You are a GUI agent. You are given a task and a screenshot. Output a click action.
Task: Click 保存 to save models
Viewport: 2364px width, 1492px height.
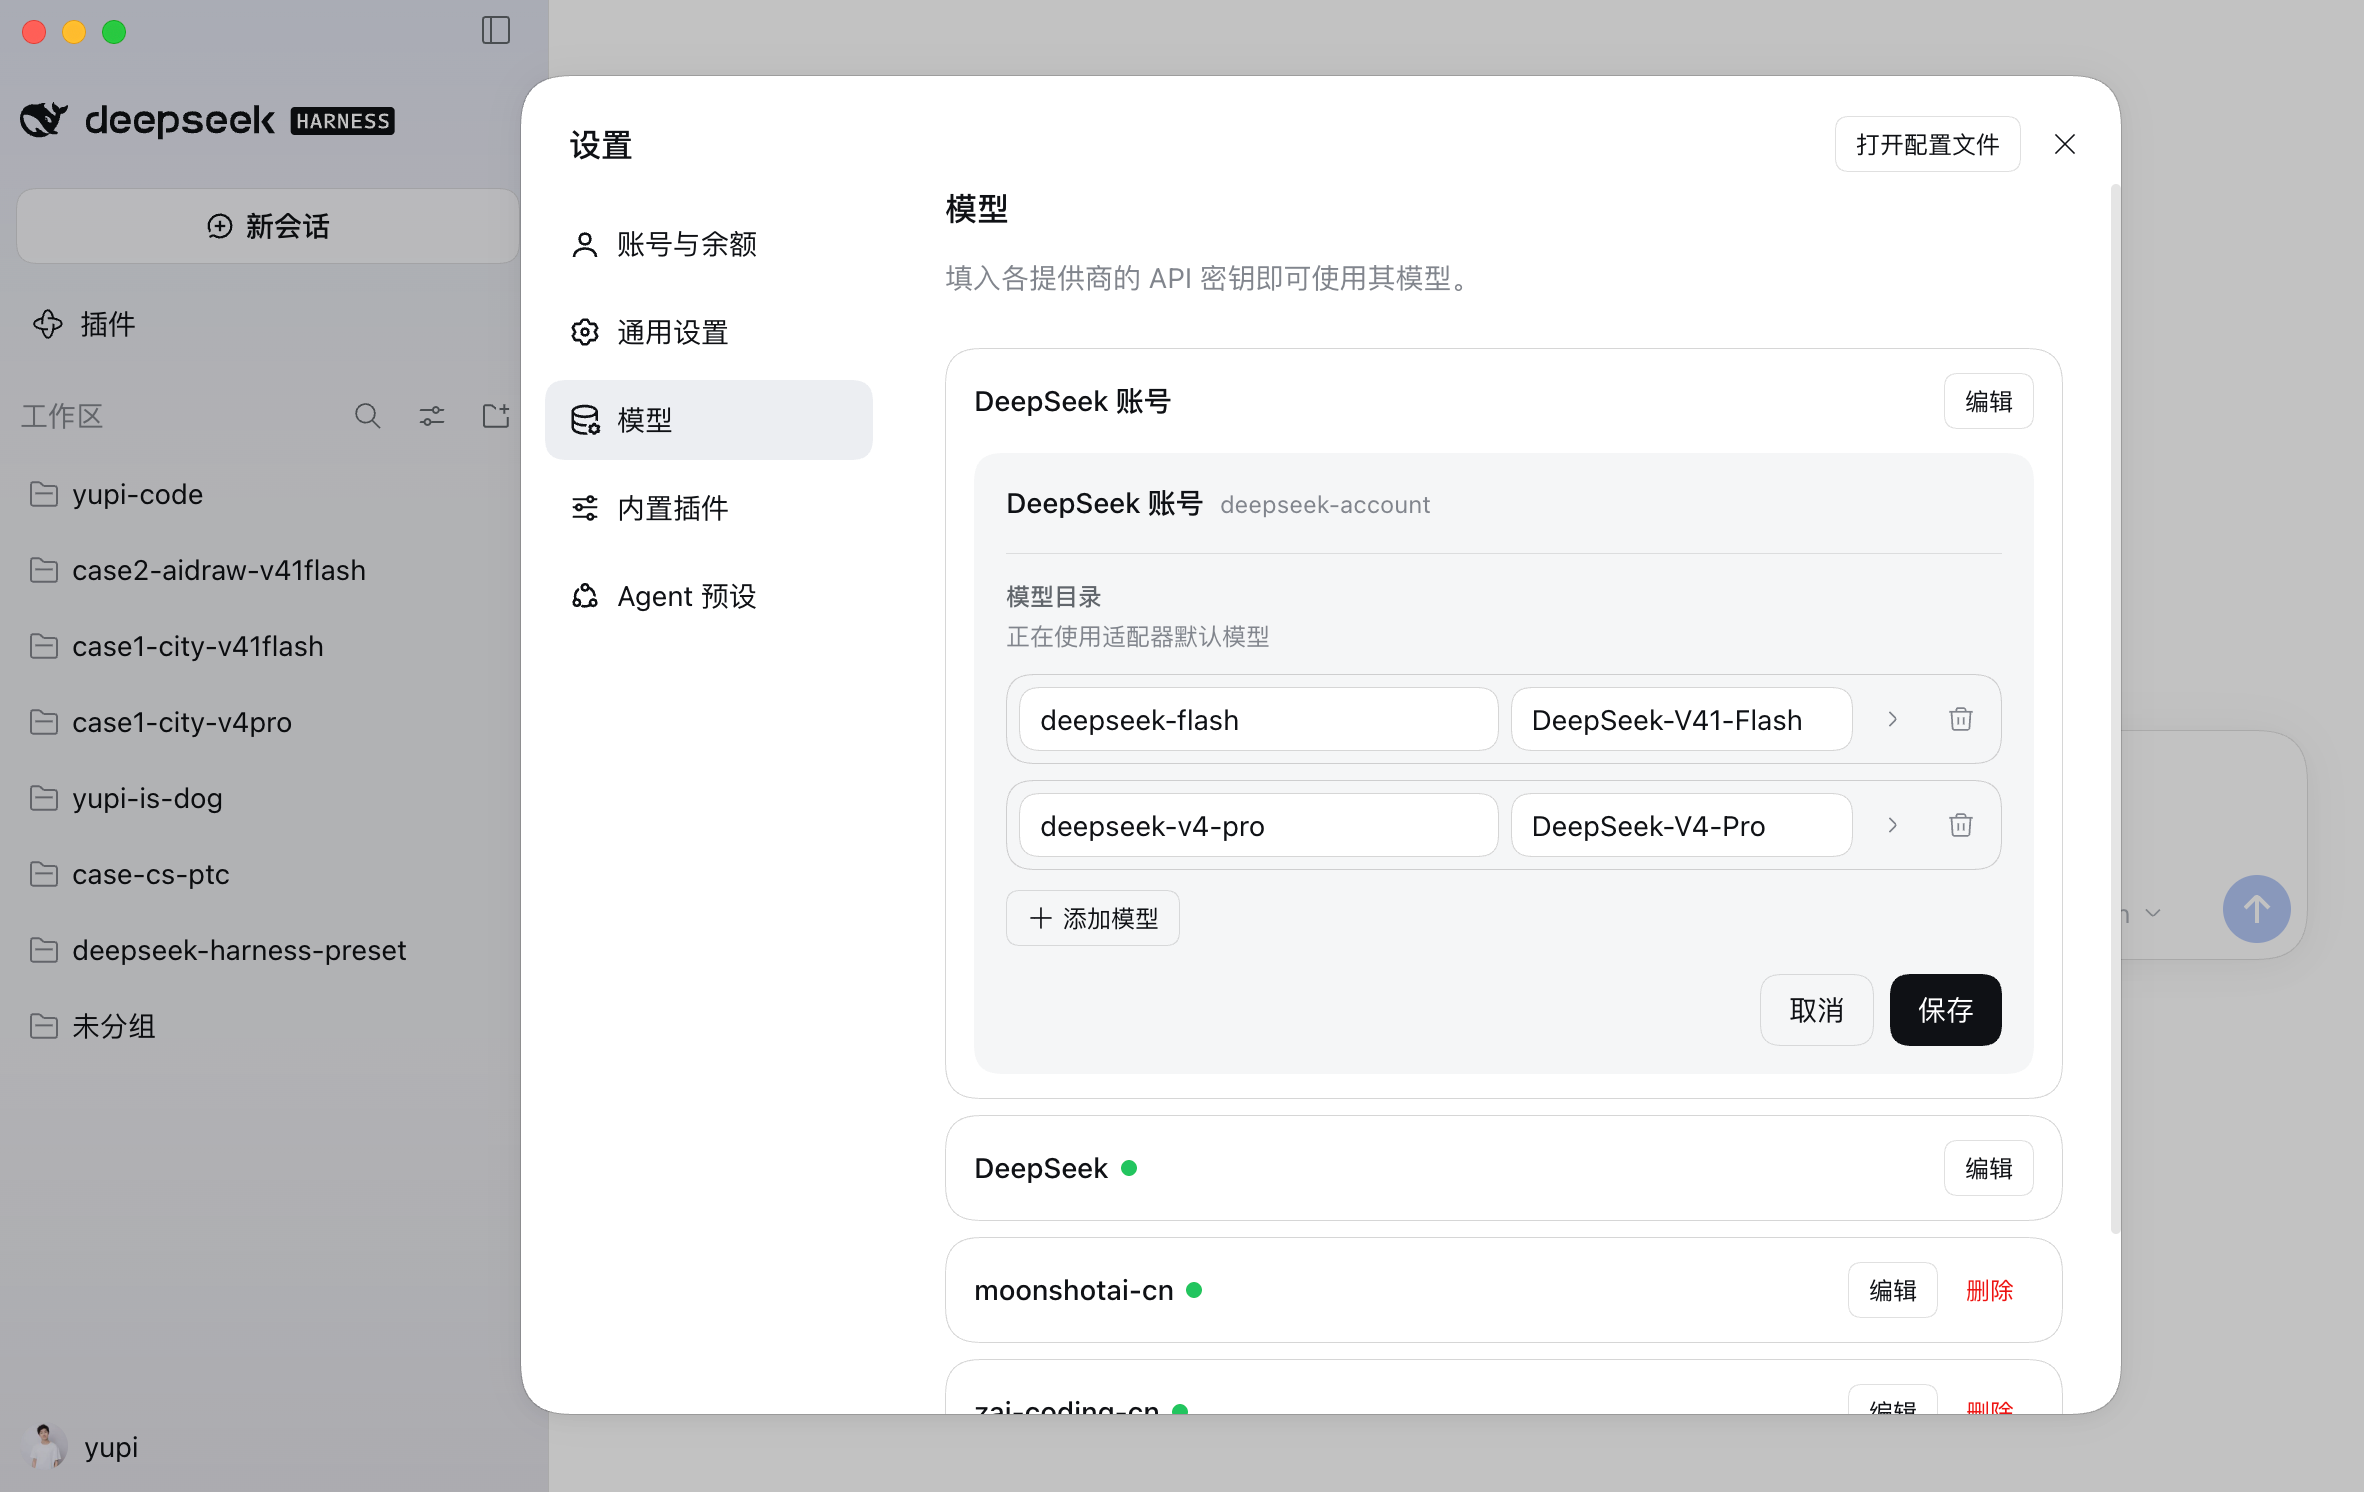coord(1945,1010)
